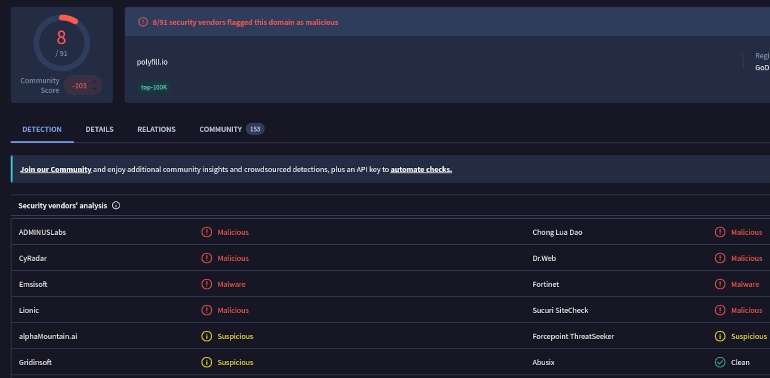Click the malicious icon for Sucuri SiteCheck
Viewport: 770px width, 378px height.
[720, 310]
